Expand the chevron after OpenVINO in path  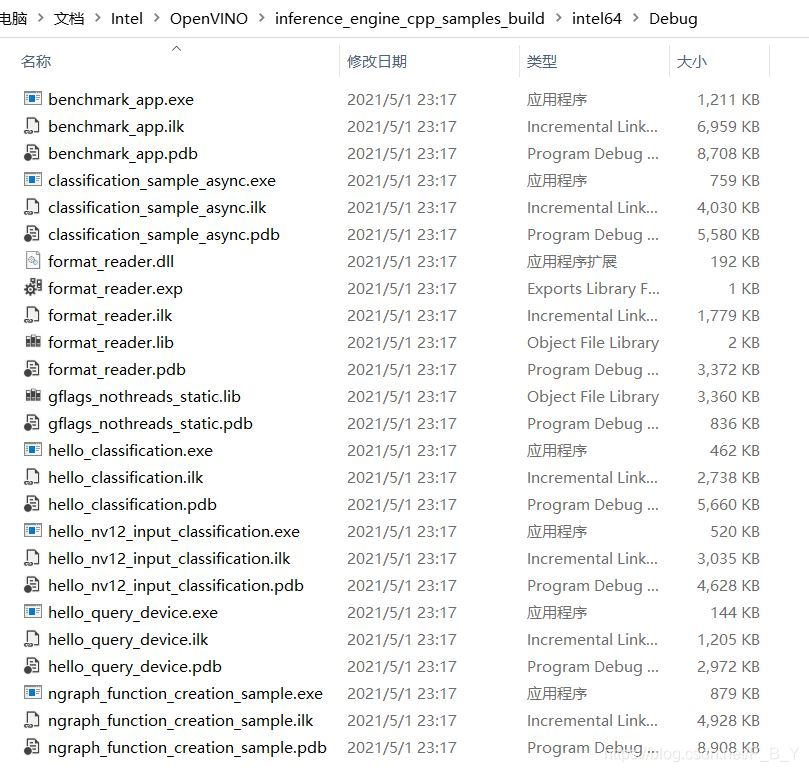pos(262,18)
